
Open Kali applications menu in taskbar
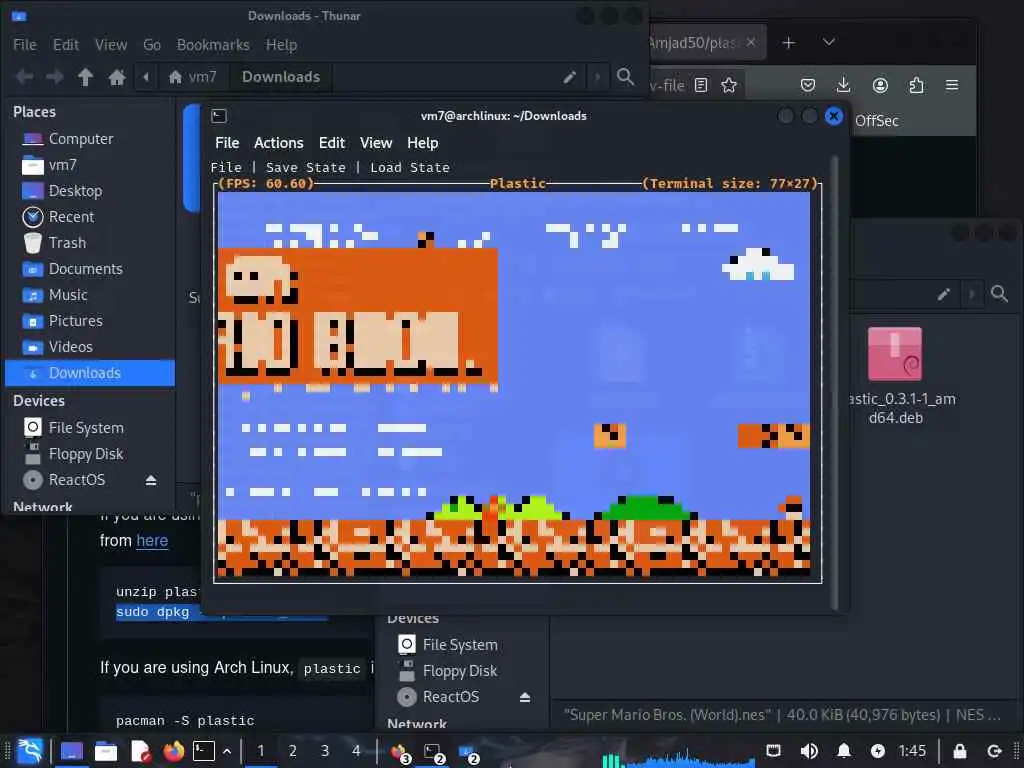coord(29,751)
